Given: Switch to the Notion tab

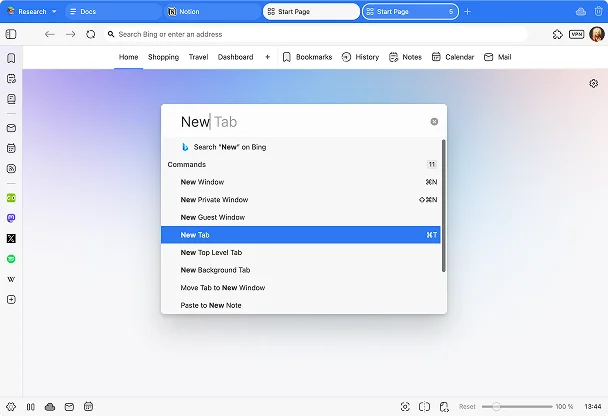Looking at the screenshot, I should point(210,12).
